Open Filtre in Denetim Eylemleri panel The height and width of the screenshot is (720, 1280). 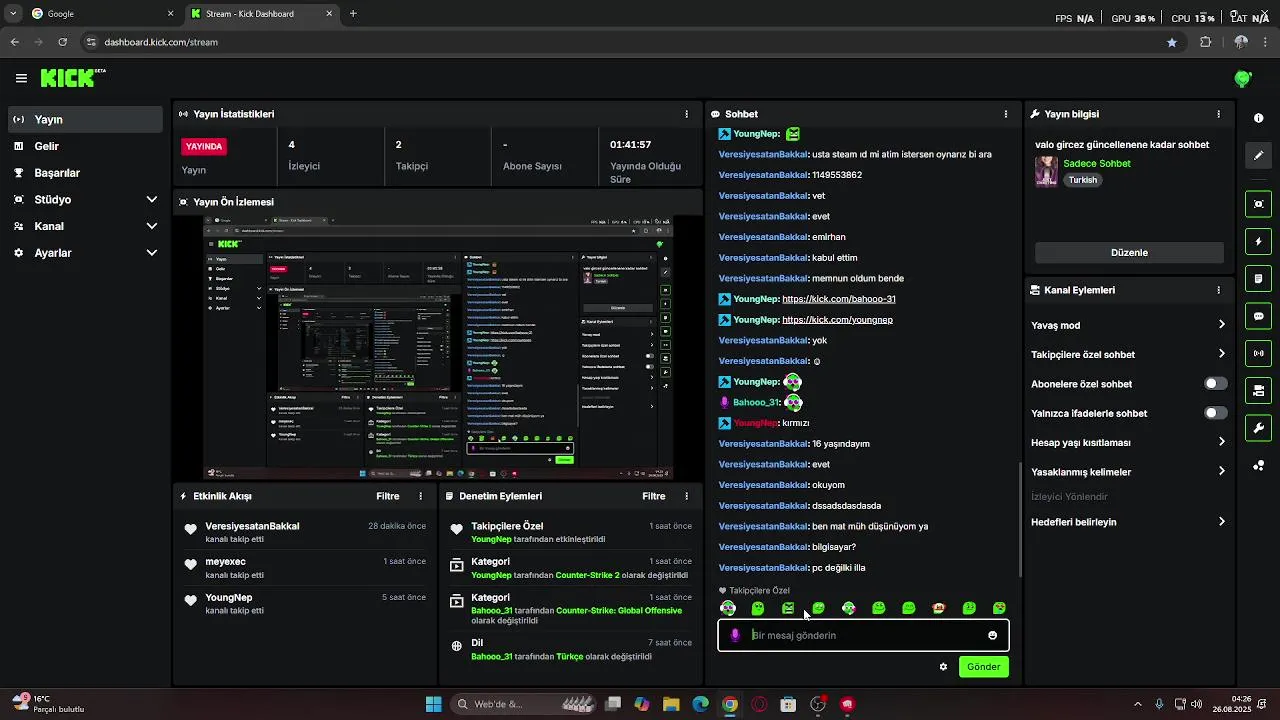(654, 496)
